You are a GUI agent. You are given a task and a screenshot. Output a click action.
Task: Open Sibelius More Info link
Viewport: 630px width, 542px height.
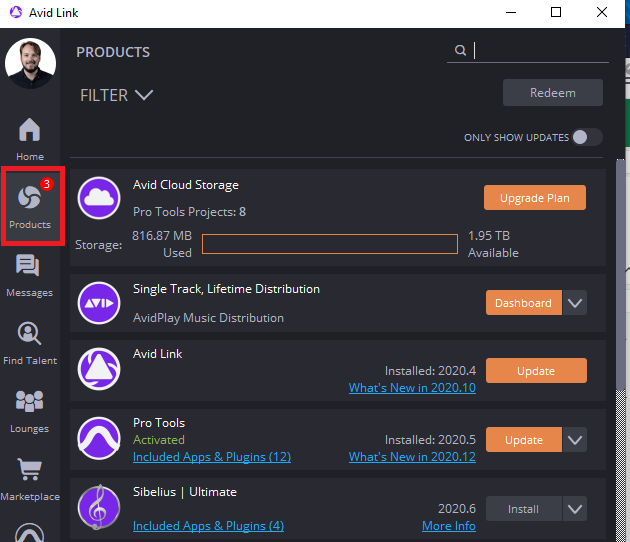click(x=449, y=526)
